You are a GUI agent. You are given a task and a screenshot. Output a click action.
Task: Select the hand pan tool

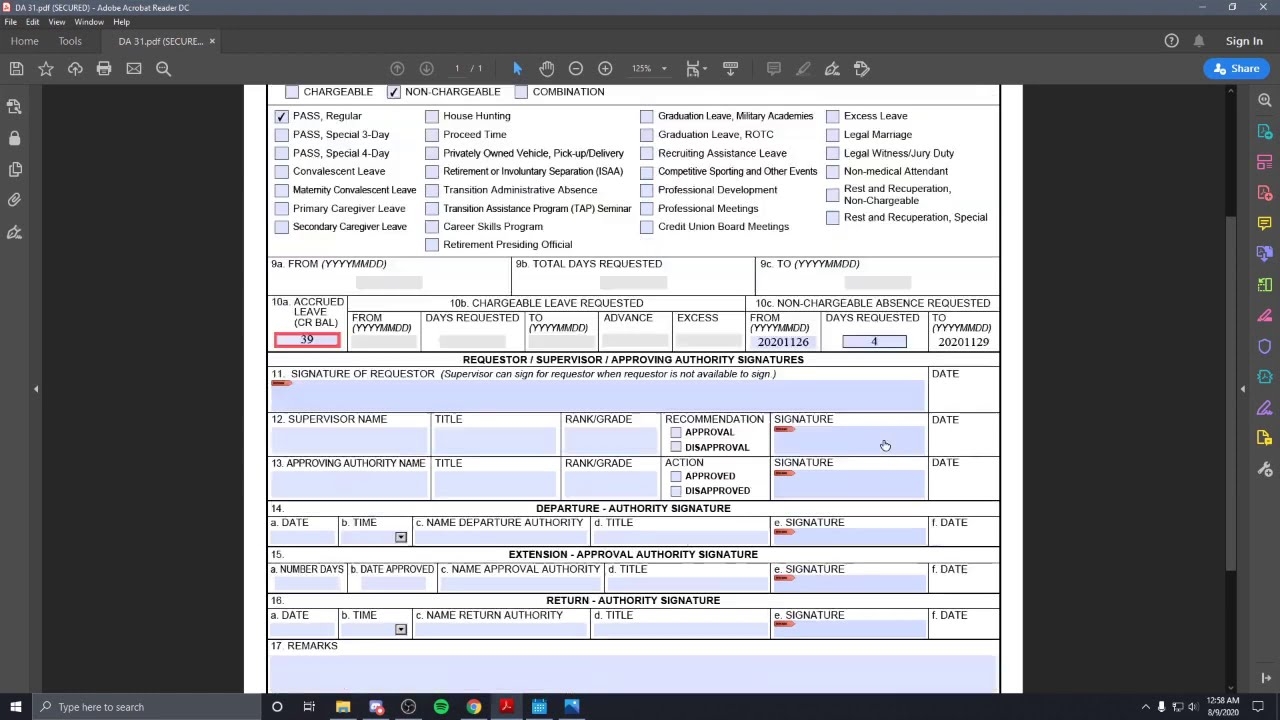(x=546, y=69)
